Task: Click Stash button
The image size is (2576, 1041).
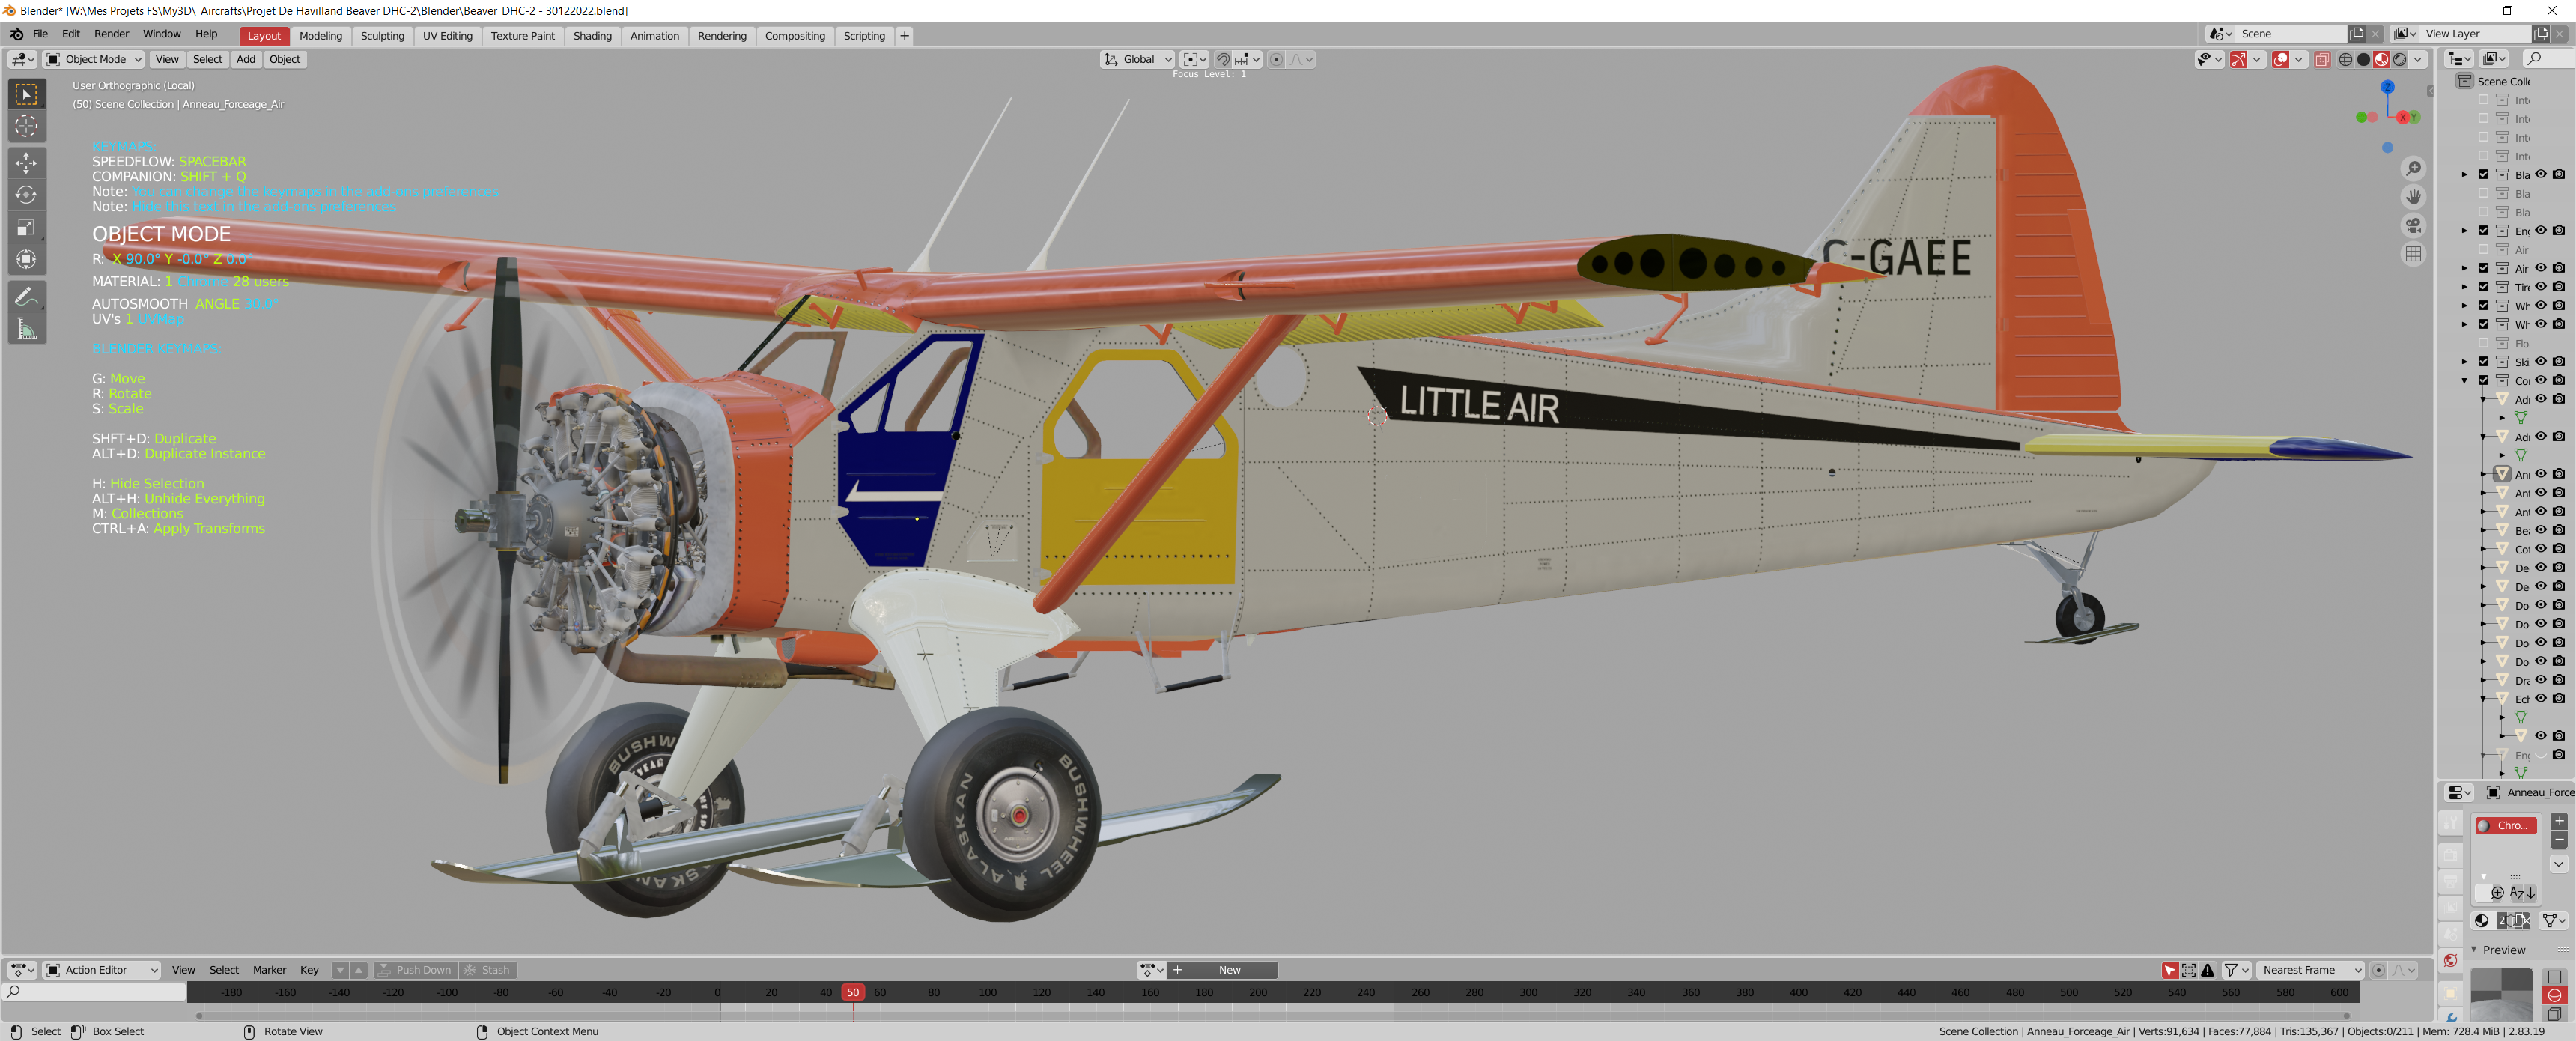Action: click(x=487, y=970)
